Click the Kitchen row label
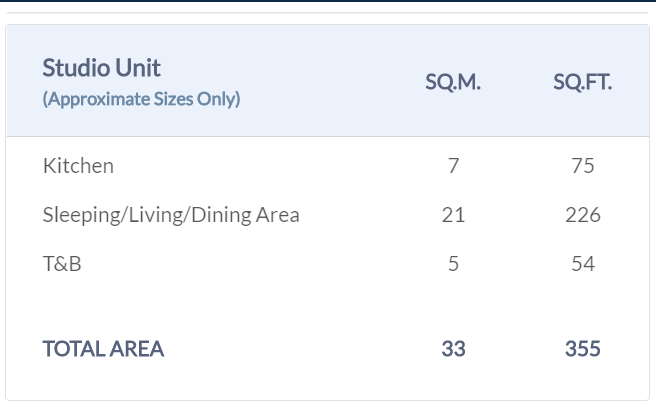The height and width of the screenshot is (407, 661). point(78,166)
